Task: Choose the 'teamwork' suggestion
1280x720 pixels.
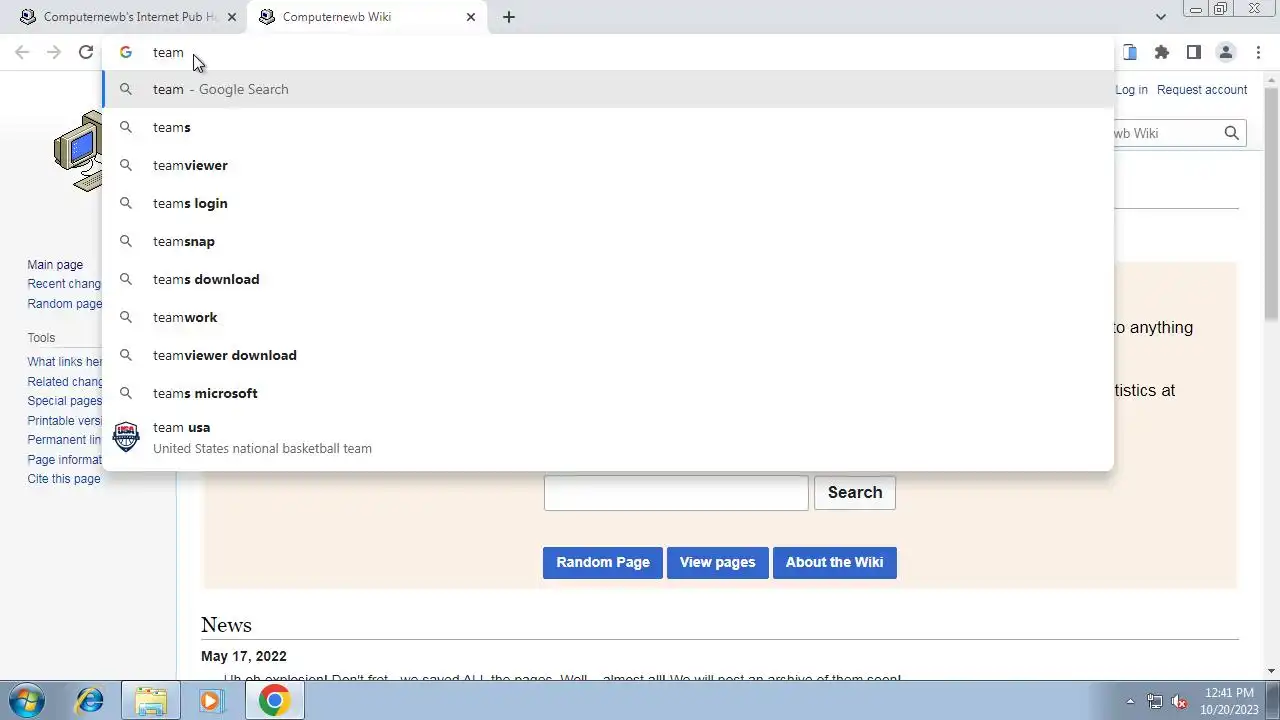Action: point(608,317)
